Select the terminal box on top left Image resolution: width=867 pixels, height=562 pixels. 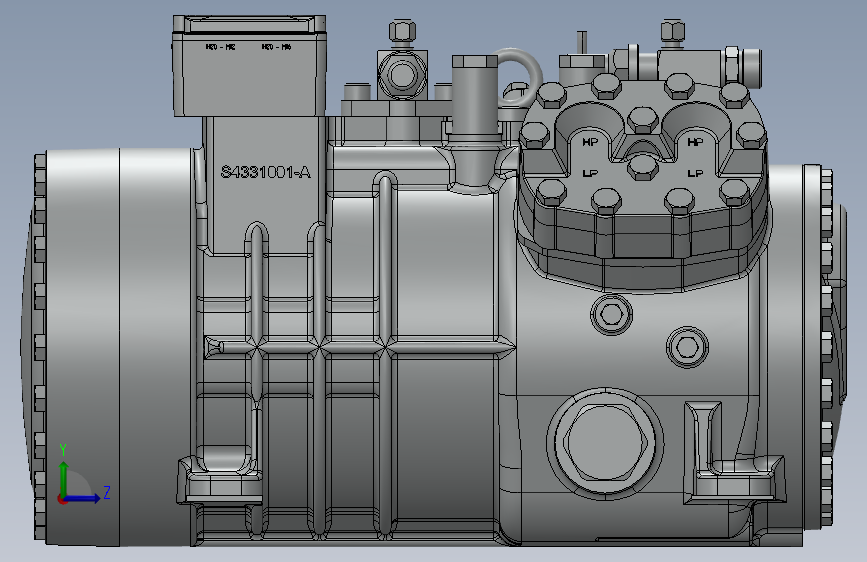point(249,66)
